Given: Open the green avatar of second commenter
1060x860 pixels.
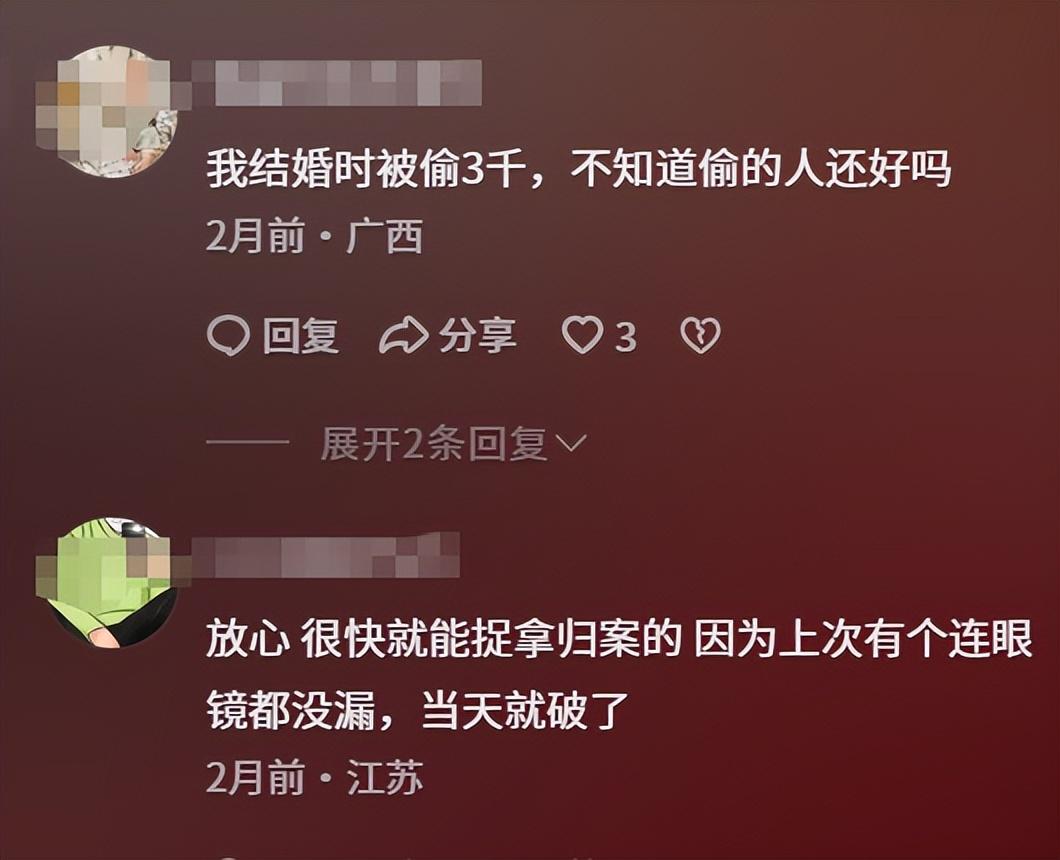Looking at the screenshot, I should click(x=106, y=583).
